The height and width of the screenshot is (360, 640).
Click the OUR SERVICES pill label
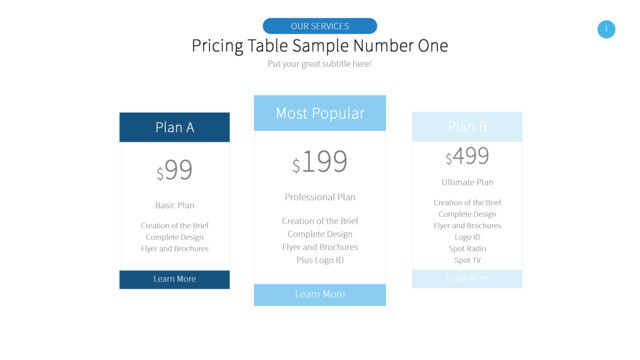[x=320, y=26]
